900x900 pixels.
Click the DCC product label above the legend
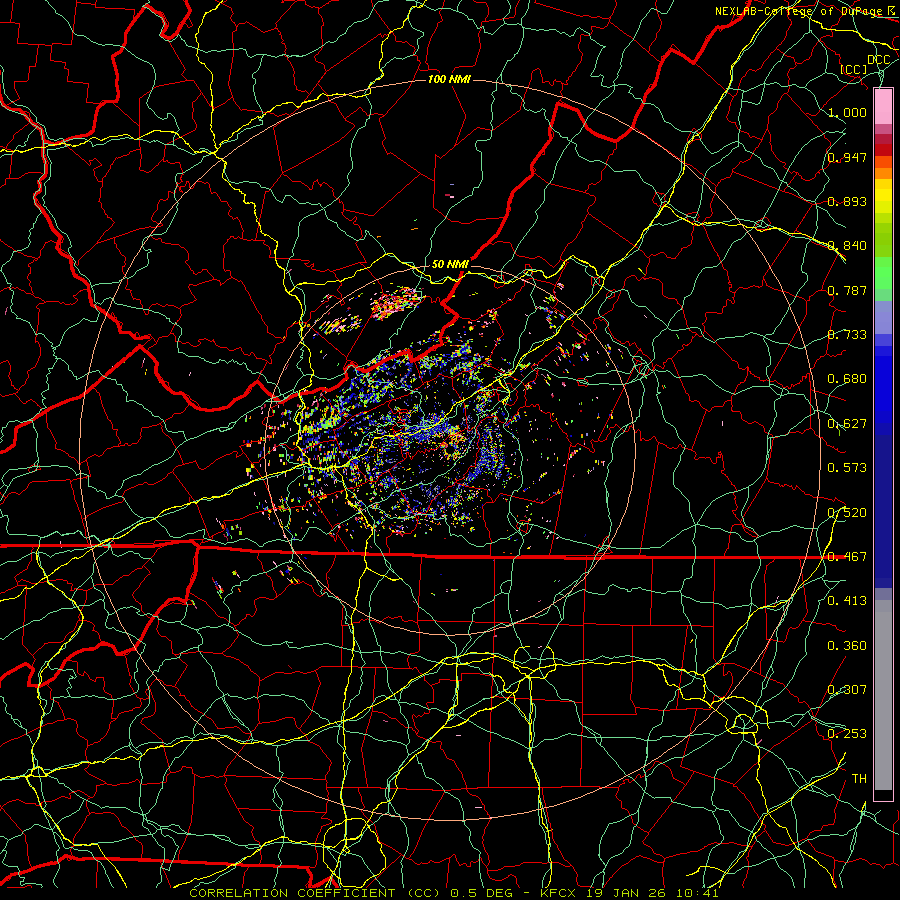coord(878,60)
